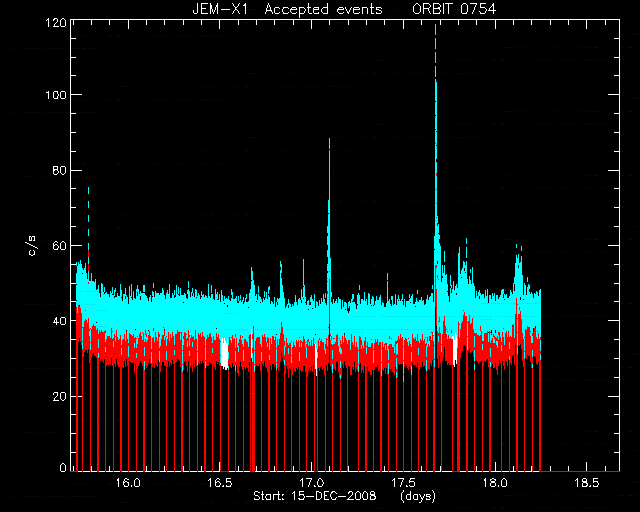Select the 'ORBIT 0754' title text

[454, 9]
